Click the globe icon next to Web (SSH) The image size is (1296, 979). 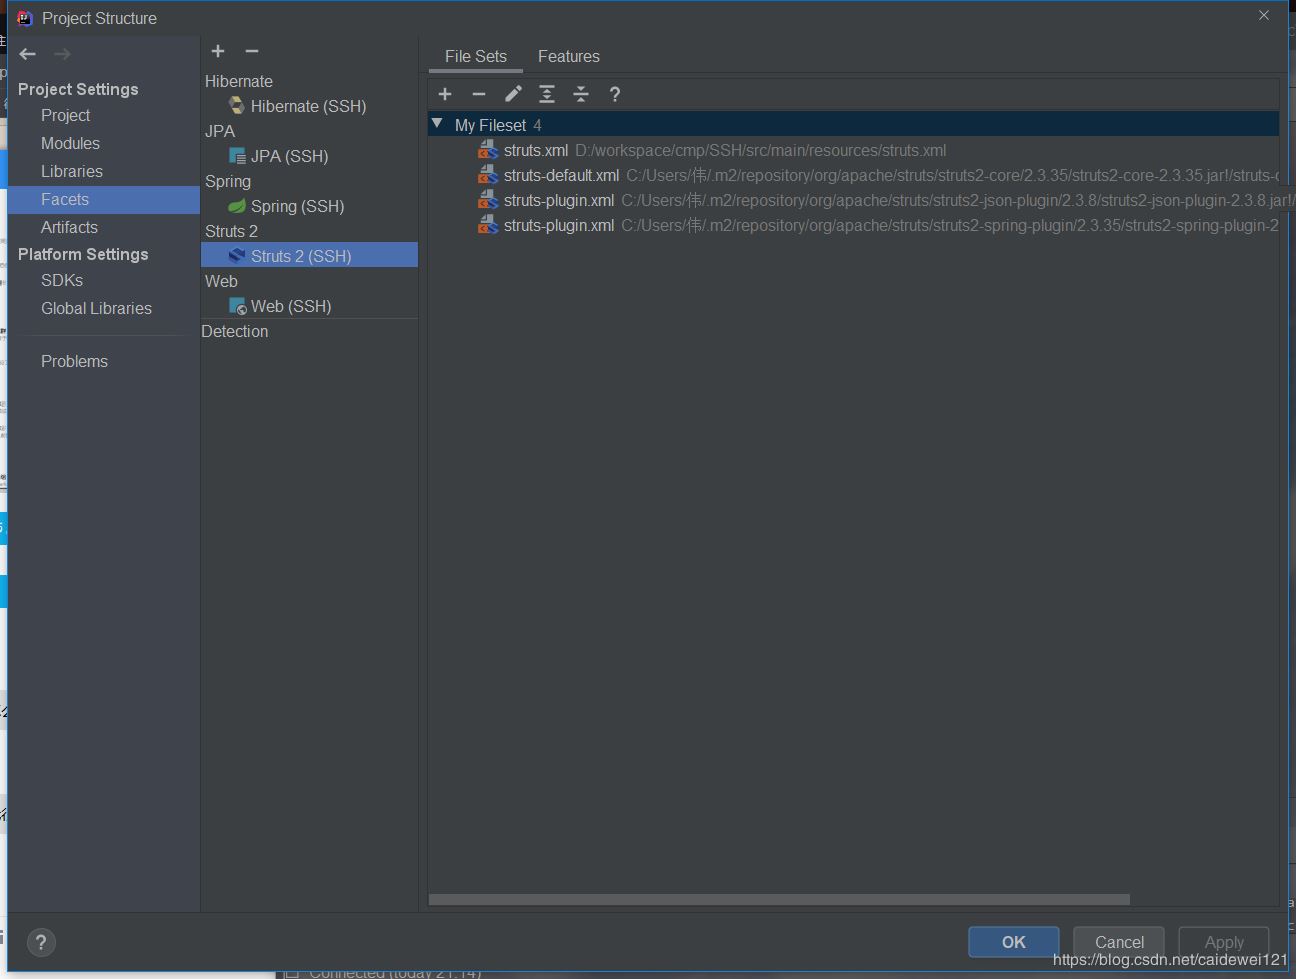pyautogui.click(x=239, y=306)
